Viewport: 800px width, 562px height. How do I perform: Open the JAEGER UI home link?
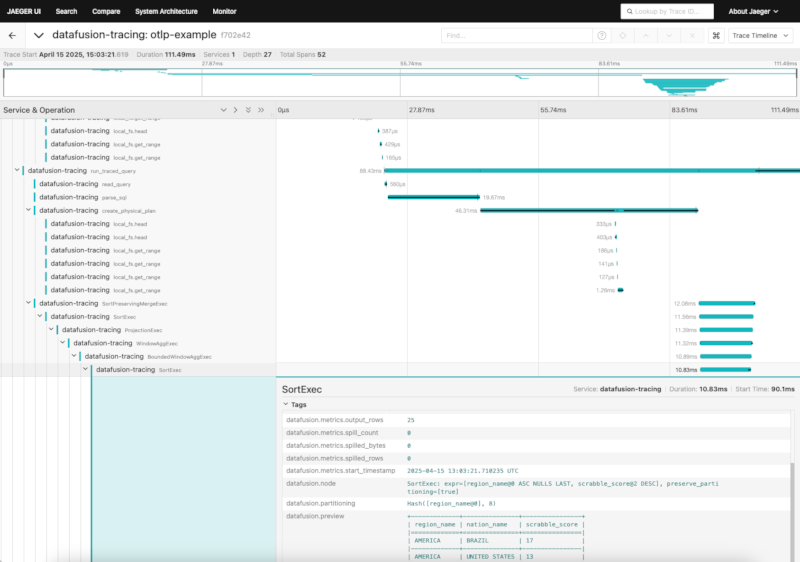click(24, 11)
